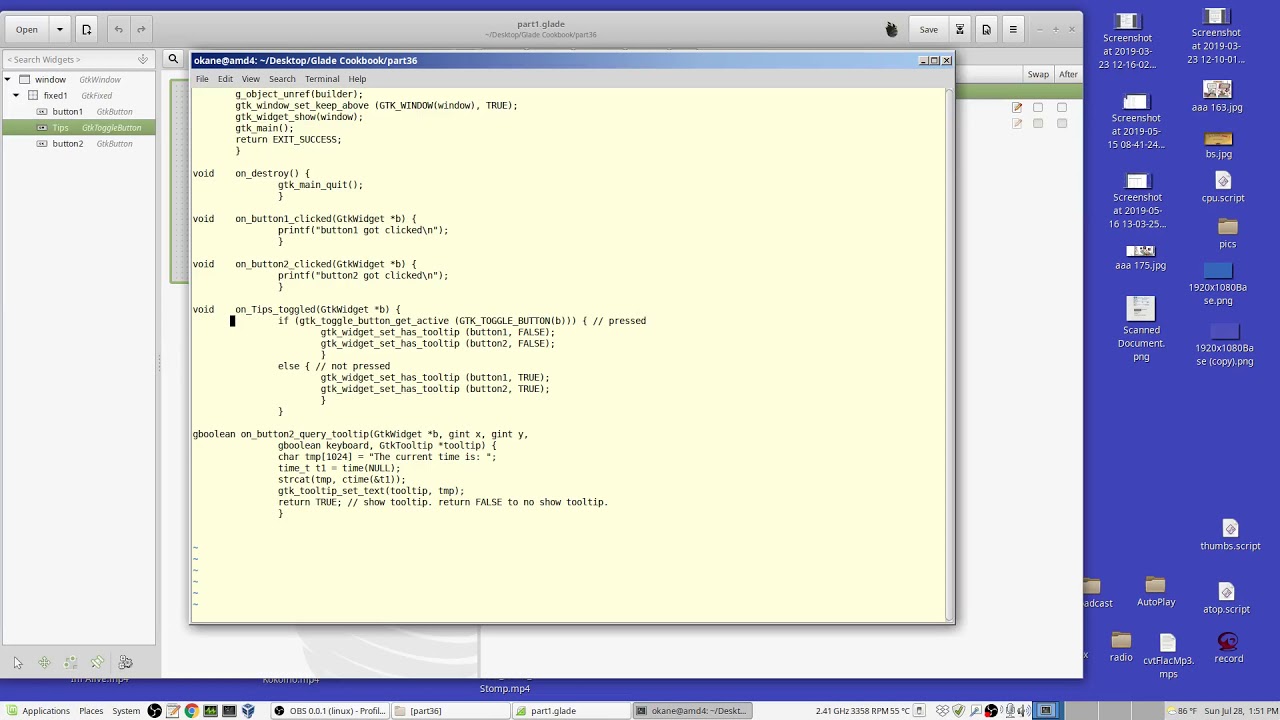Open radio folder on desktop
The height and width of the screenshot is (720, 1280).
tap(1121, 647)
